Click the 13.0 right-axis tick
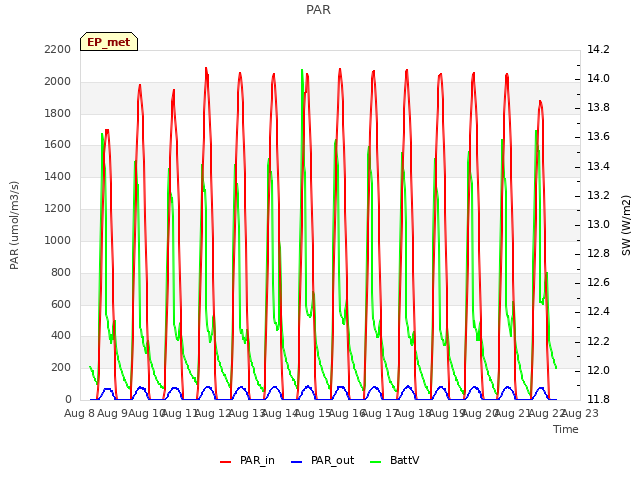Screen dimensions: 640x480 [x=598, y=224]
